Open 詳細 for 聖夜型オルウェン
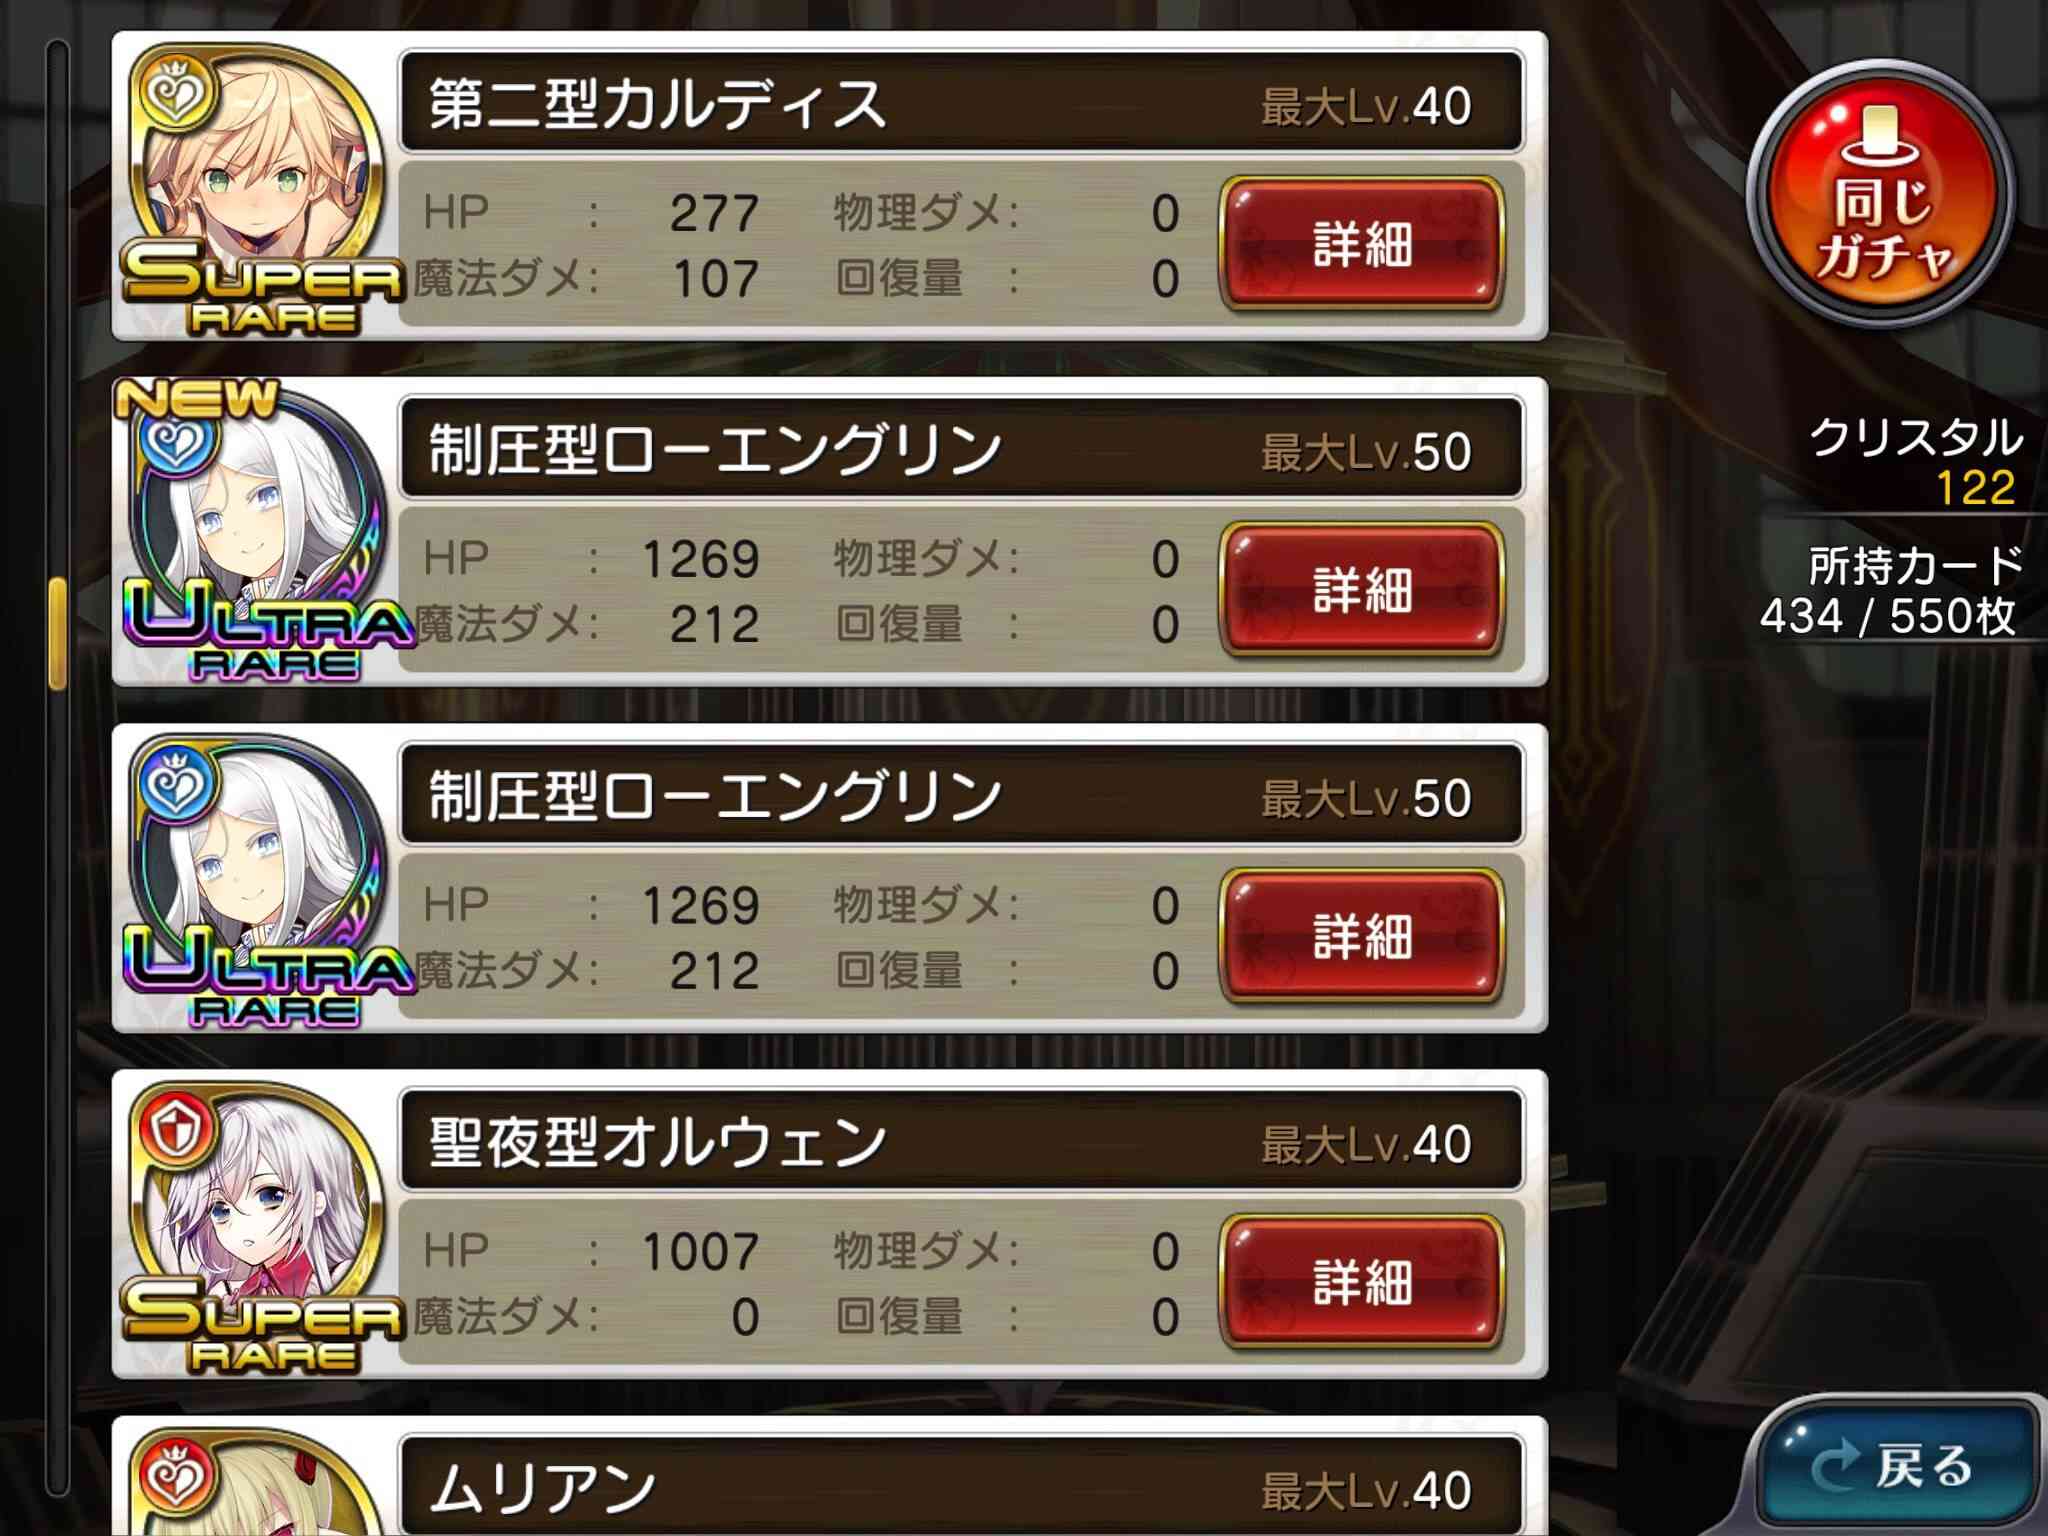The image size is (2048, 1536). 1362,1280
